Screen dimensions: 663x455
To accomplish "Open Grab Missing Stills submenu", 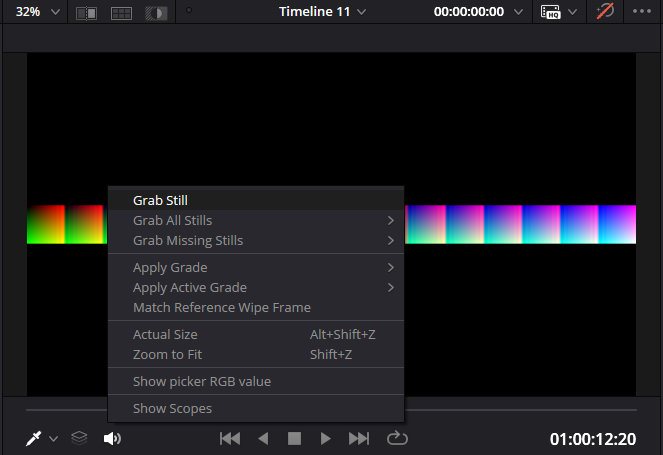I will pos(256,241).
